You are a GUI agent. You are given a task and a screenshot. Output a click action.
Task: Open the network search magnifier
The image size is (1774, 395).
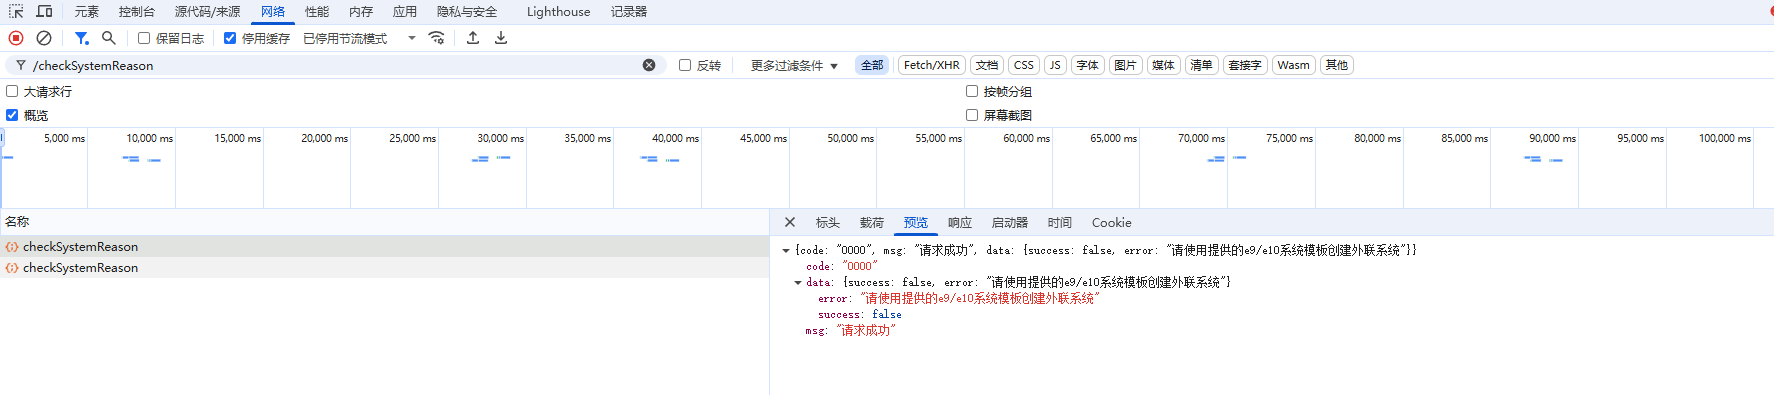click(x=109, y=38)
